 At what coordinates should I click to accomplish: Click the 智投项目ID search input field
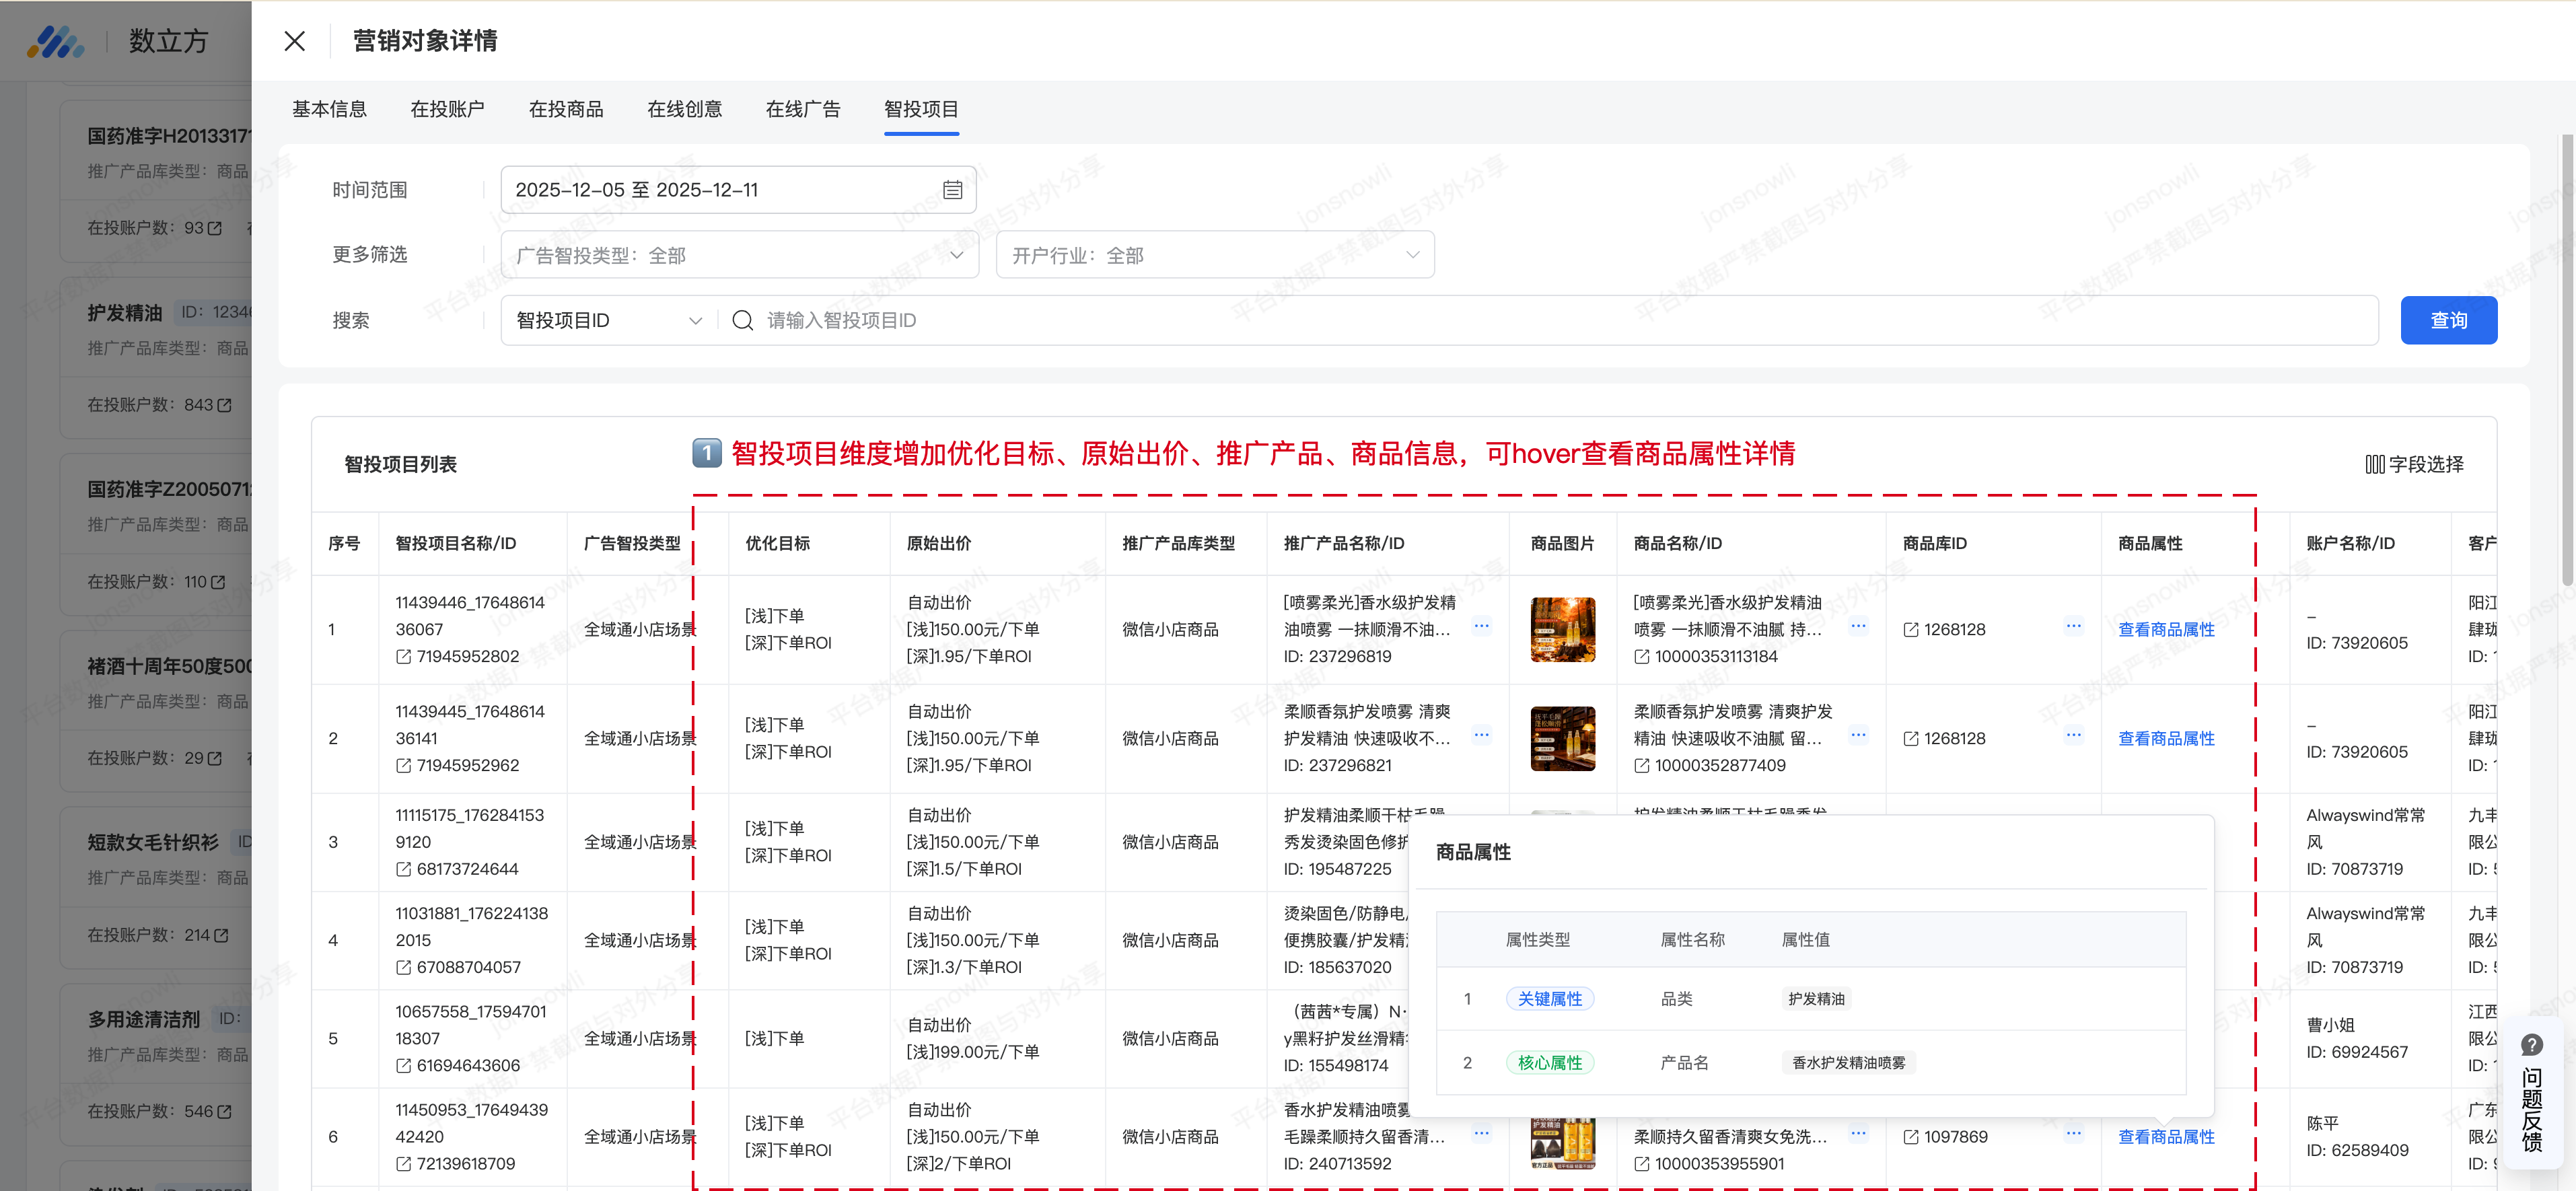tap(1500, 320)
